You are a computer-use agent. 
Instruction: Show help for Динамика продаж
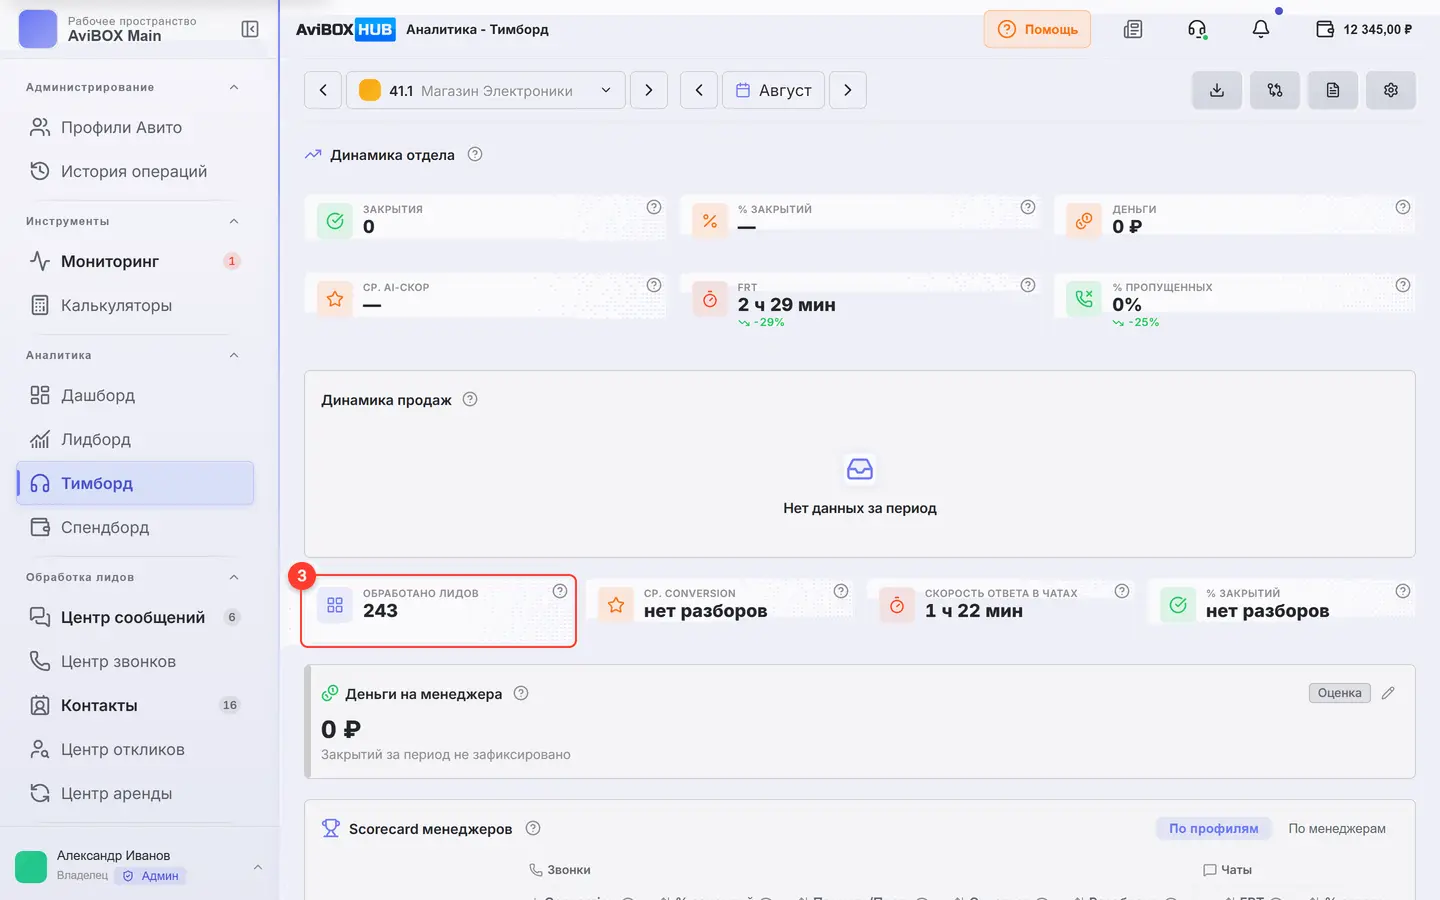(470, 399)
